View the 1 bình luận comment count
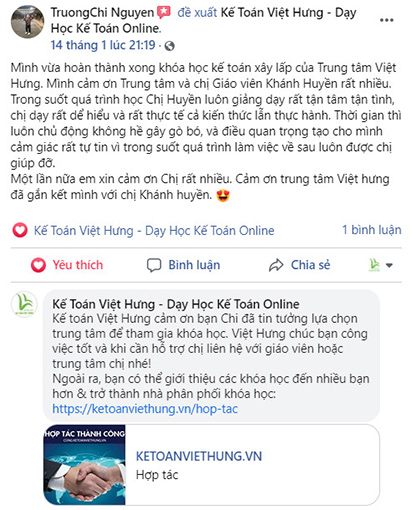This screenshot has height=510, width=411. [x=372, y=230]
